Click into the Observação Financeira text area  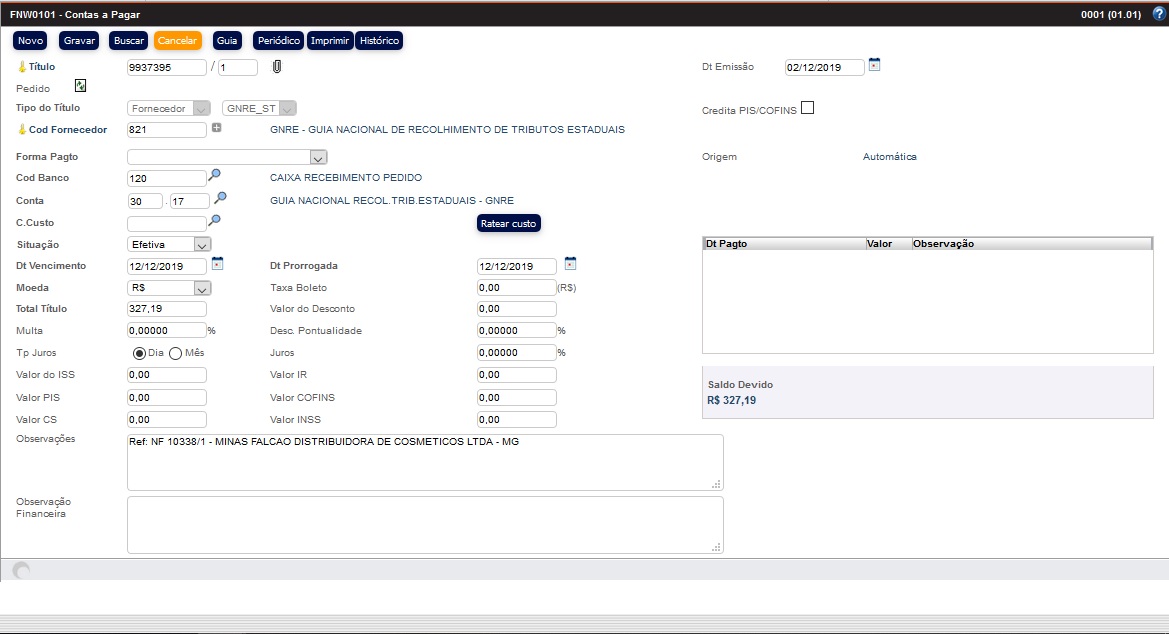[x=424, y=524]
